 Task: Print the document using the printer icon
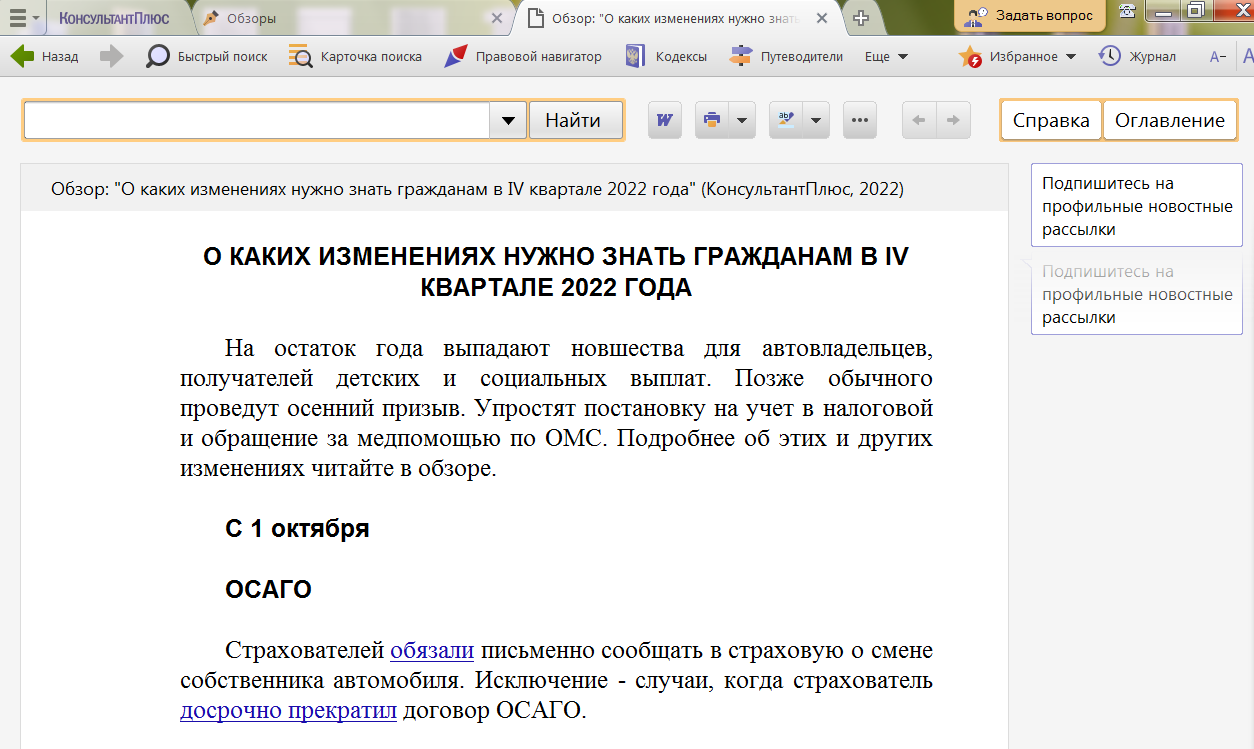click(x=711, y=120)
